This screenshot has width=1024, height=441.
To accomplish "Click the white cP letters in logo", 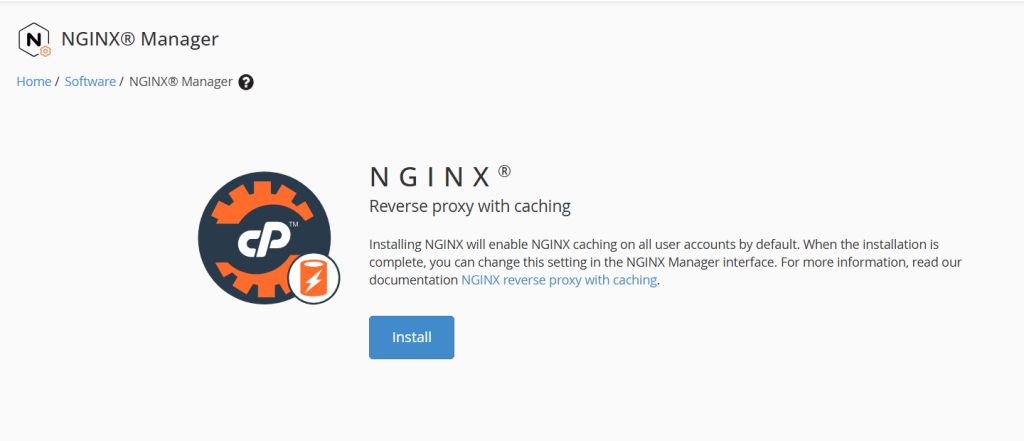I will [x=259, y=240].
